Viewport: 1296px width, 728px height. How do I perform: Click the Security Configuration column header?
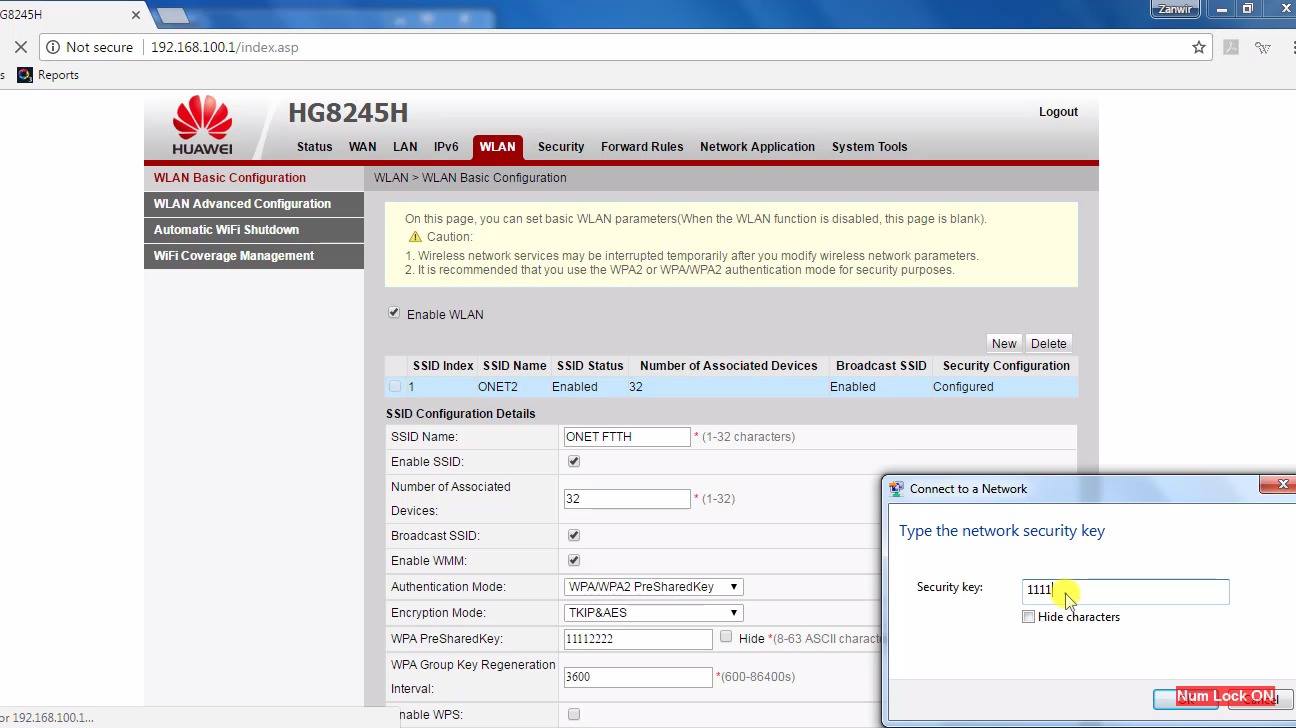tap(1006, 366)
